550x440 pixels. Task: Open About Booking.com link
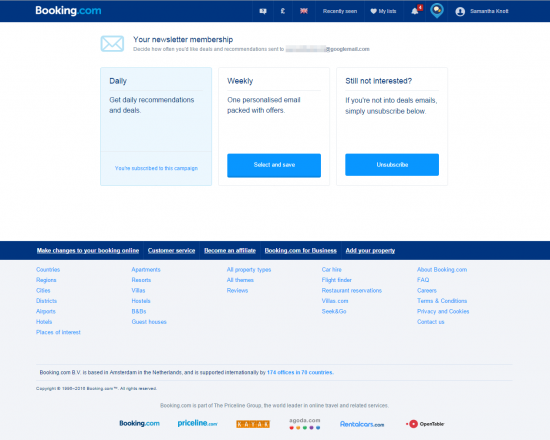point(442,269)
